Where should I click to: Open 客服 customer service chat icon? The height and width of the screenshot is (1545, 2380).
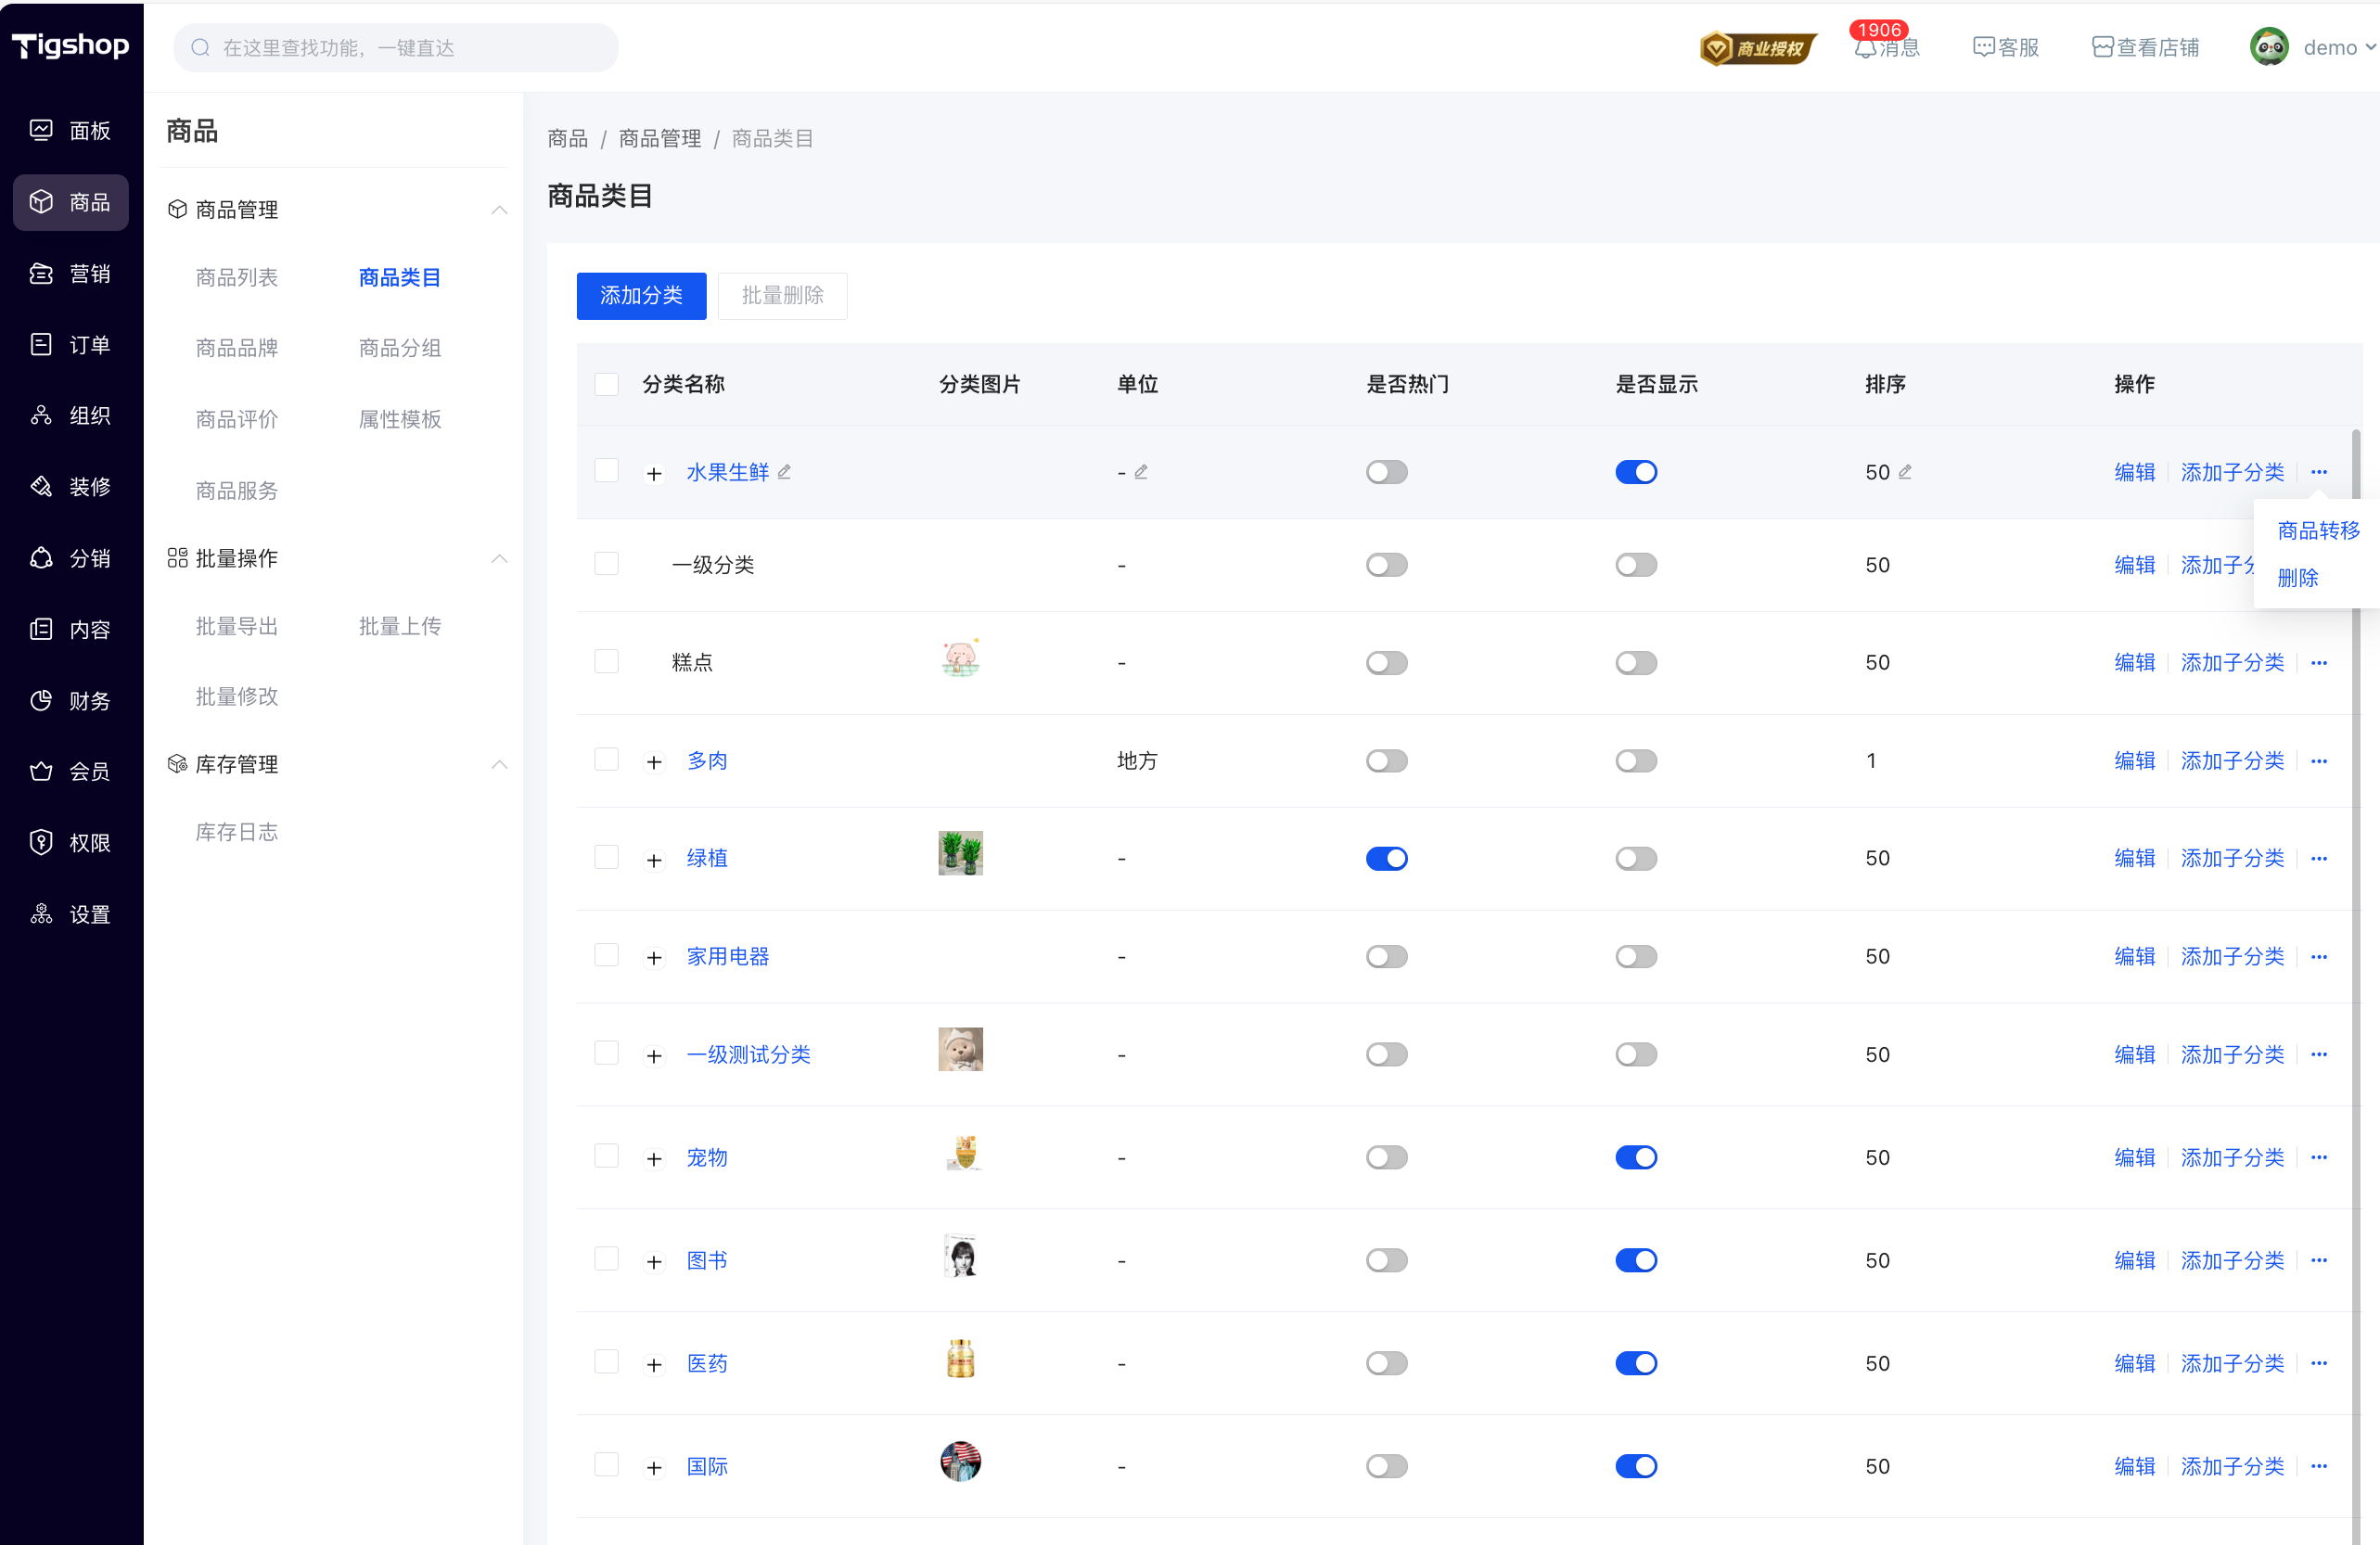point(1983,48)
